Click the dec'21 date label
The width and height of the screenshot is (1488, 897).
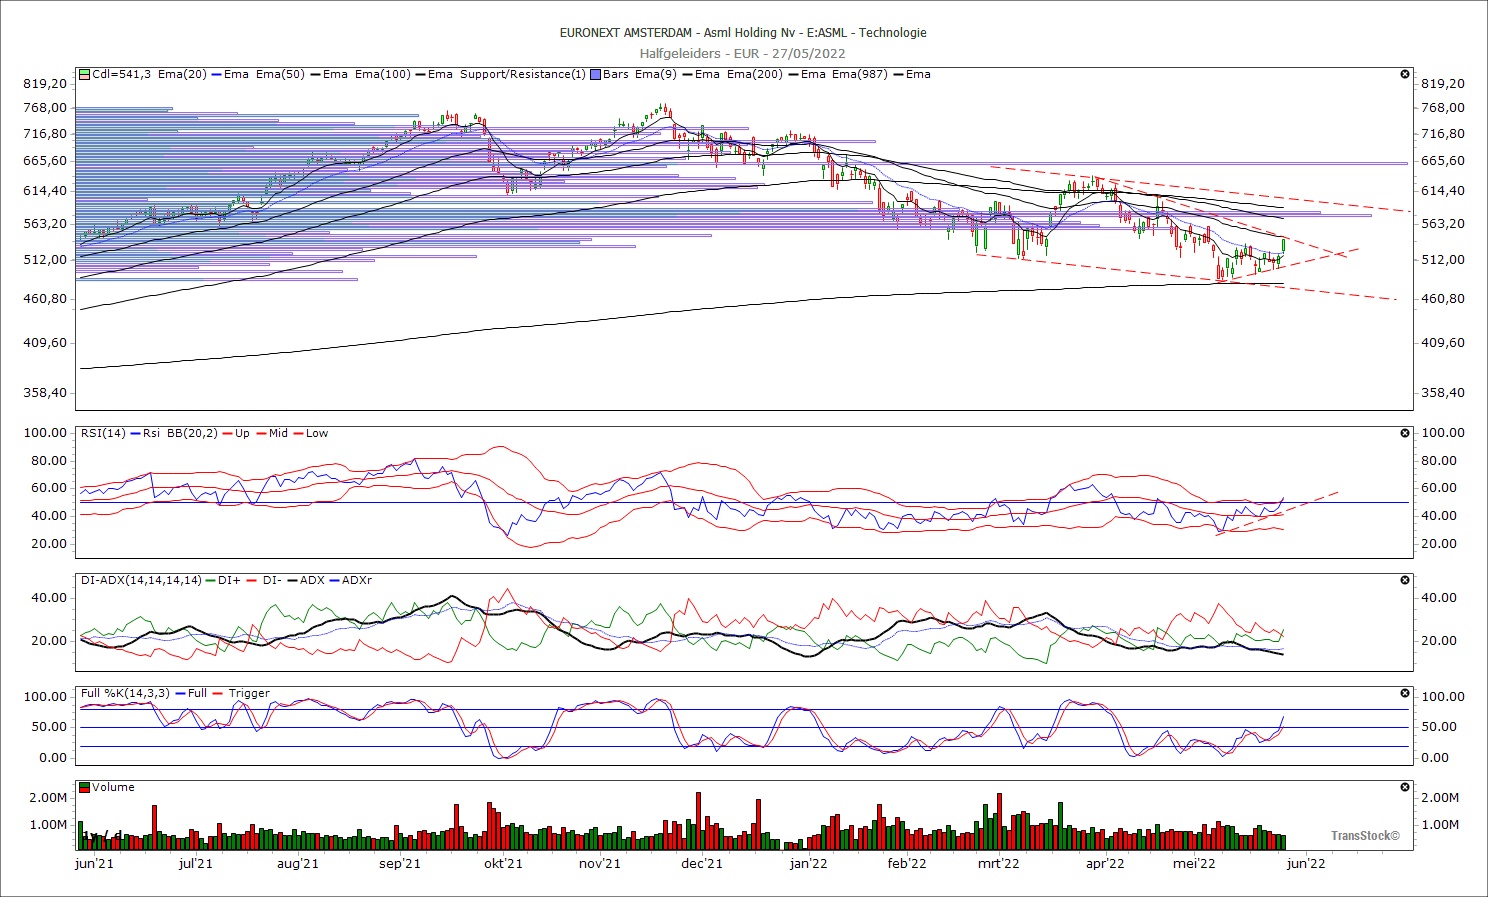tap(701, 863)
